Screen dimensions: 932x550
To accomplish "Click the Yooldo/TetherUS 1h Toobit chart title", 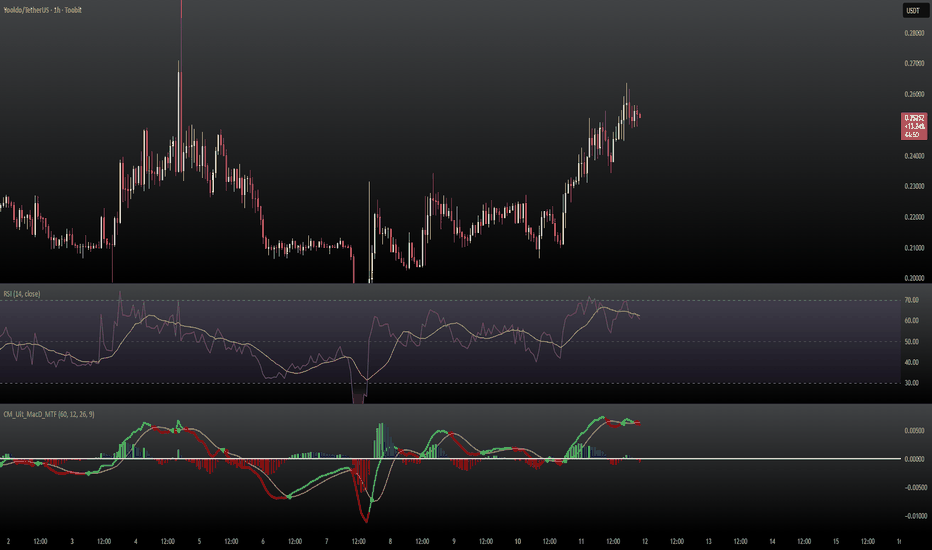I will pos(42,10).
